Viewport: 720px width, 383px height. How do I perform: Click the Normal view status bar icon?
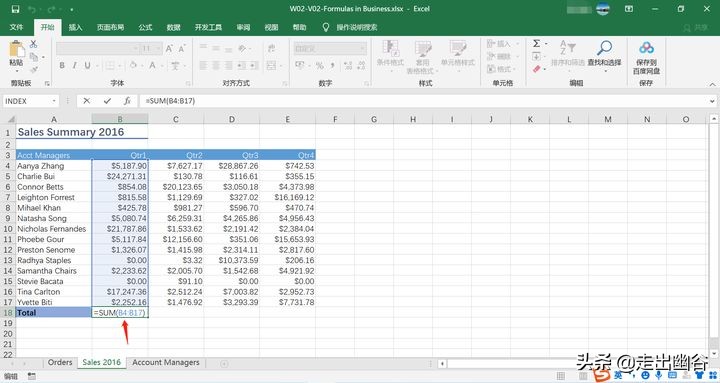click(561, 376)
